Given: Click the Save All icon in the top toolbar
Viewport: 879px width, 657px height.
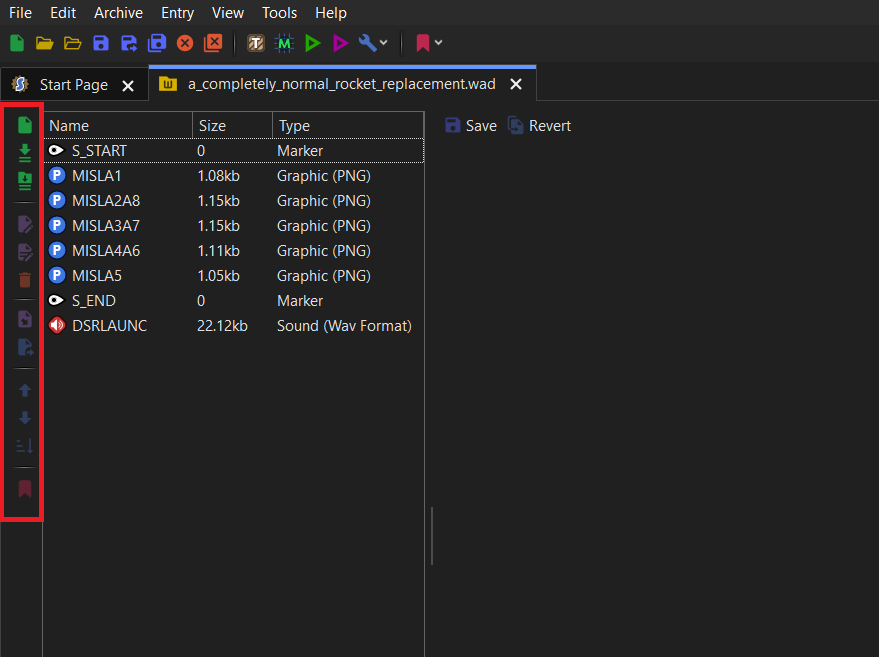Looking at the screenshot, I should 157,43.
